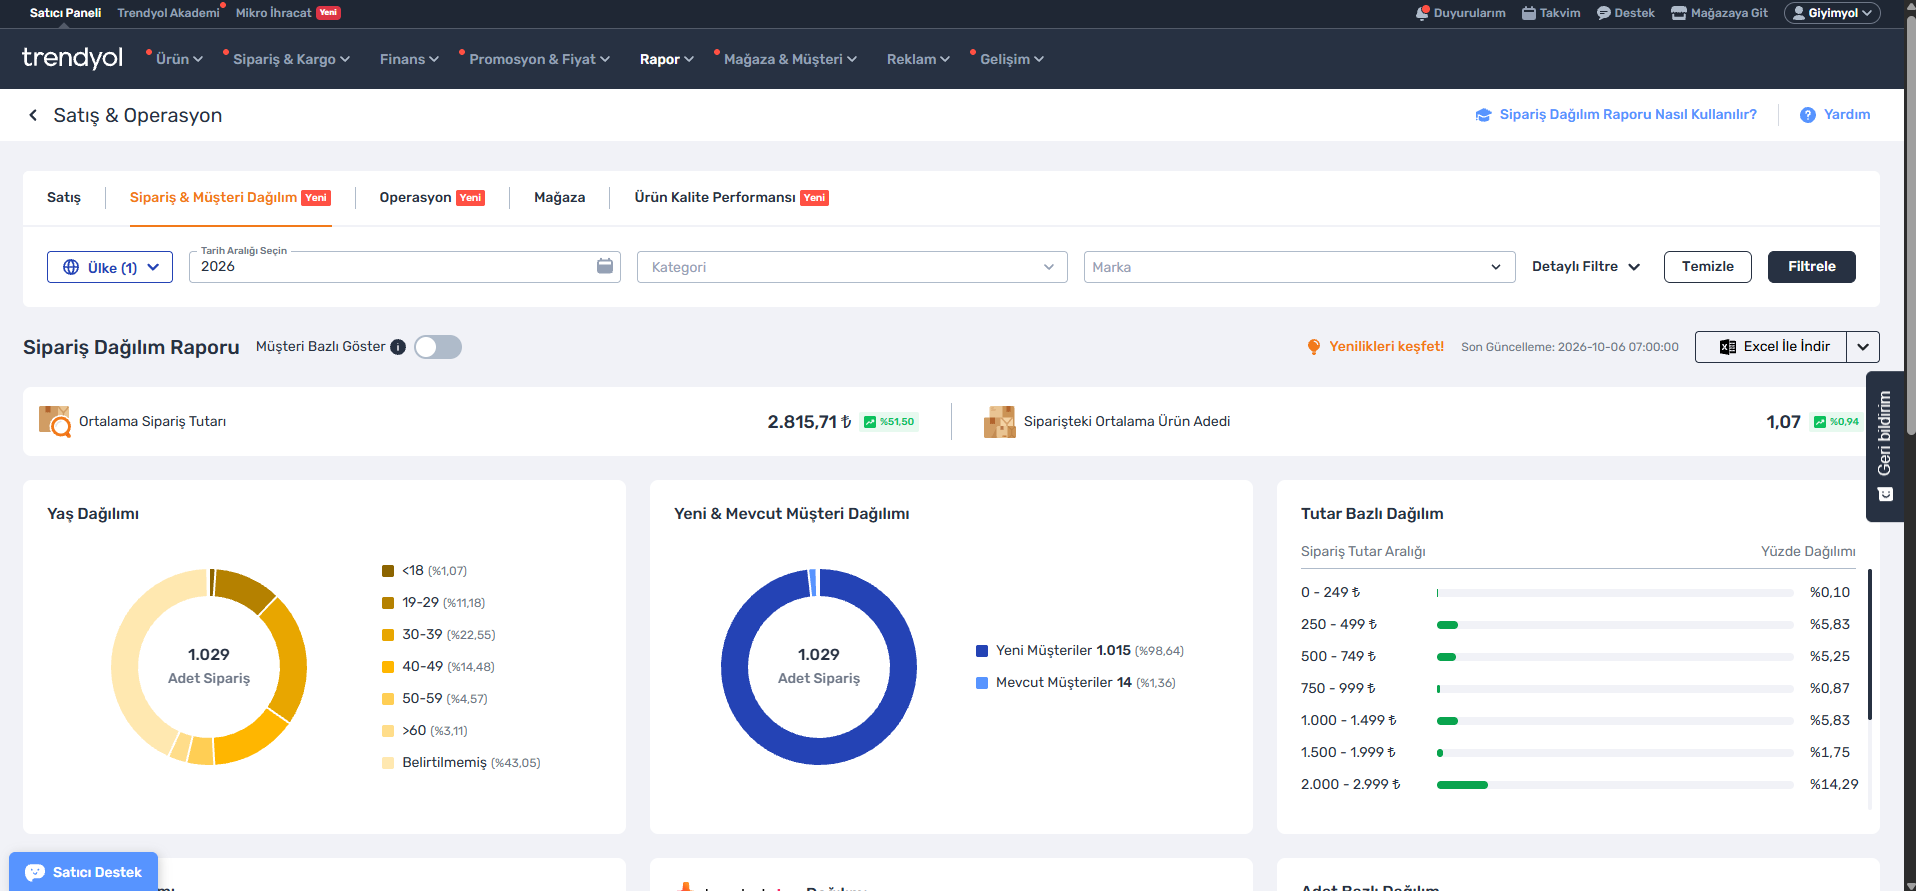Click the Ortalama Sipariş Tutarı box icon
This screenshot has width=1916, height=891.
(x=54, y=421)
